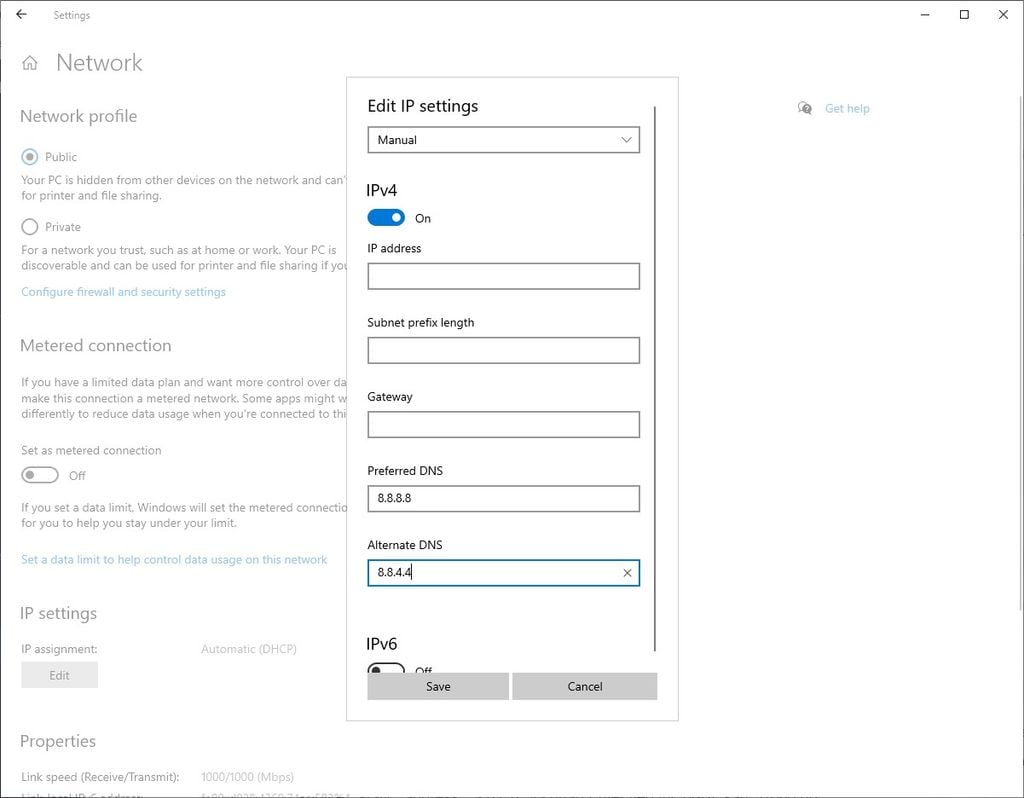Image resolution: width=1024 pixels, height=798 pixels.
Task: Cancel the Edit IP settings dialog
Action: click(x=584, y=686)
